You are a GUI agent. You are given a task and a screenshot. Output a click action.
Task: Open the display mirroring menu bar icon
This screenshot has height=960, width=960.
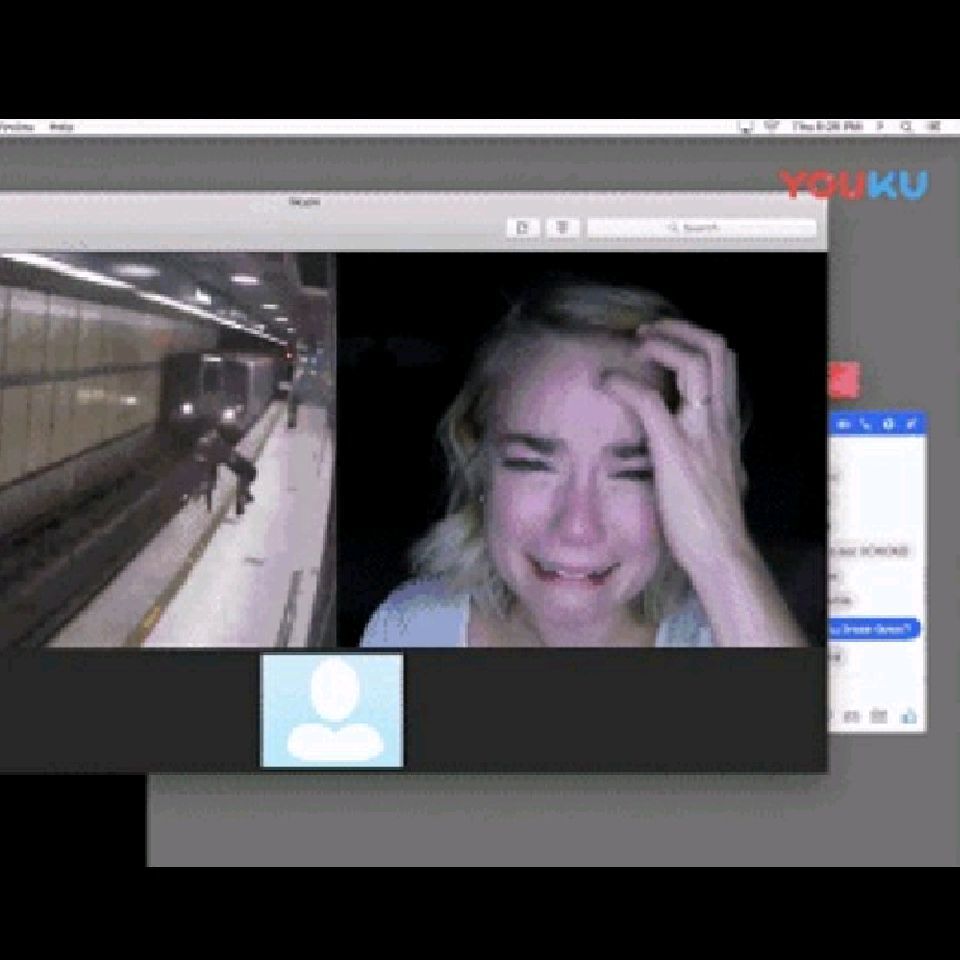(x=745, y=127)
